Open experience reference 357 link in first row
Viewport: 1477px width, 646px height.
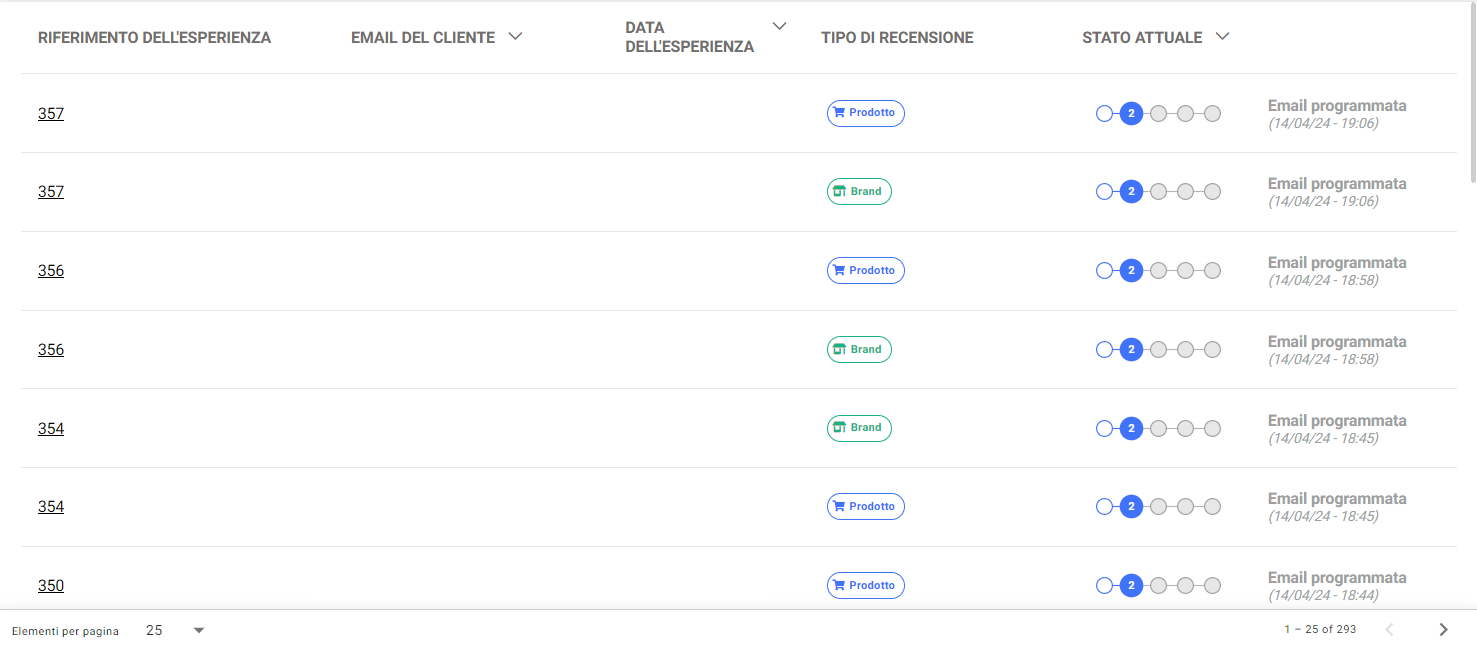(x=51, y=113)
